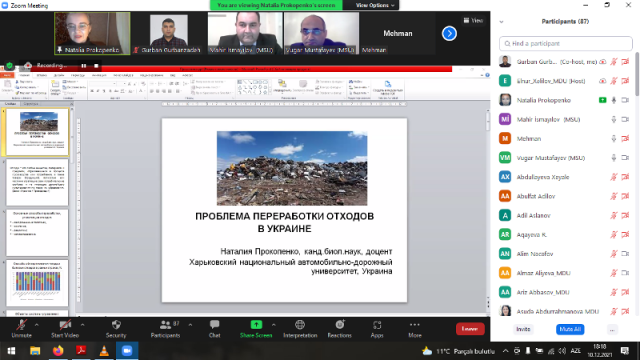Open Adobe Reader from taskbar
This screenshot has height=360, width=640.
(x=81, y=351)
